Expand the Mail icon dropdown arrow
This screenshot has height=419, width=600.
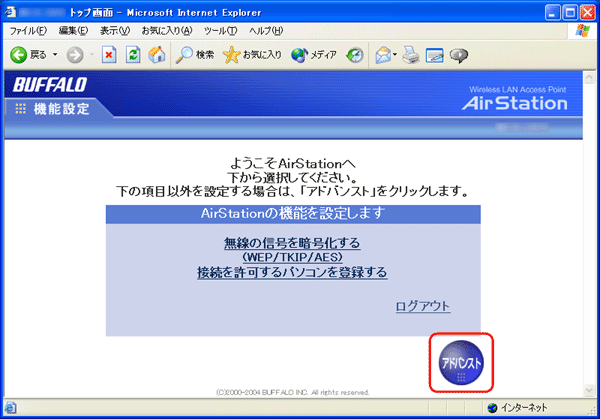[x=396, y=55]
